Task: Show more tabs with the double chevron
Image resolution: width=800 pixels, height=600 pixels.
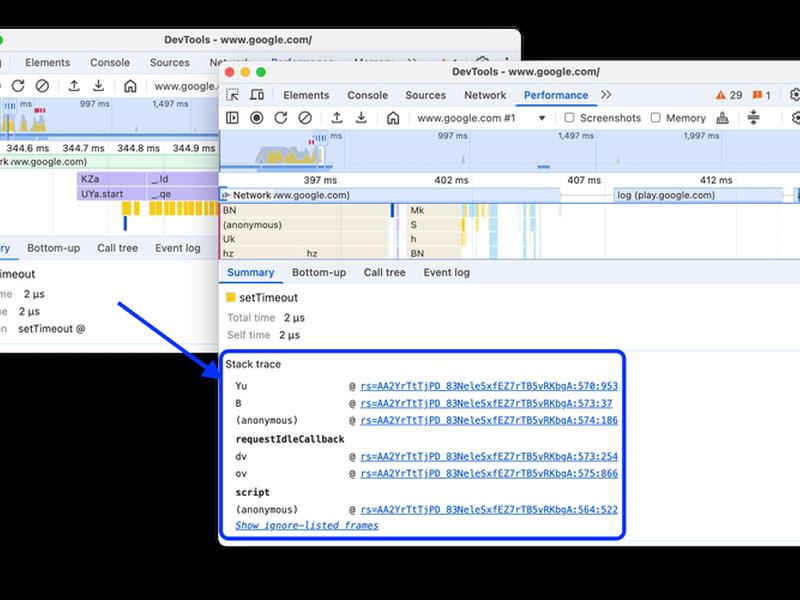Action: pyautogui.click(x=606, y=95)
